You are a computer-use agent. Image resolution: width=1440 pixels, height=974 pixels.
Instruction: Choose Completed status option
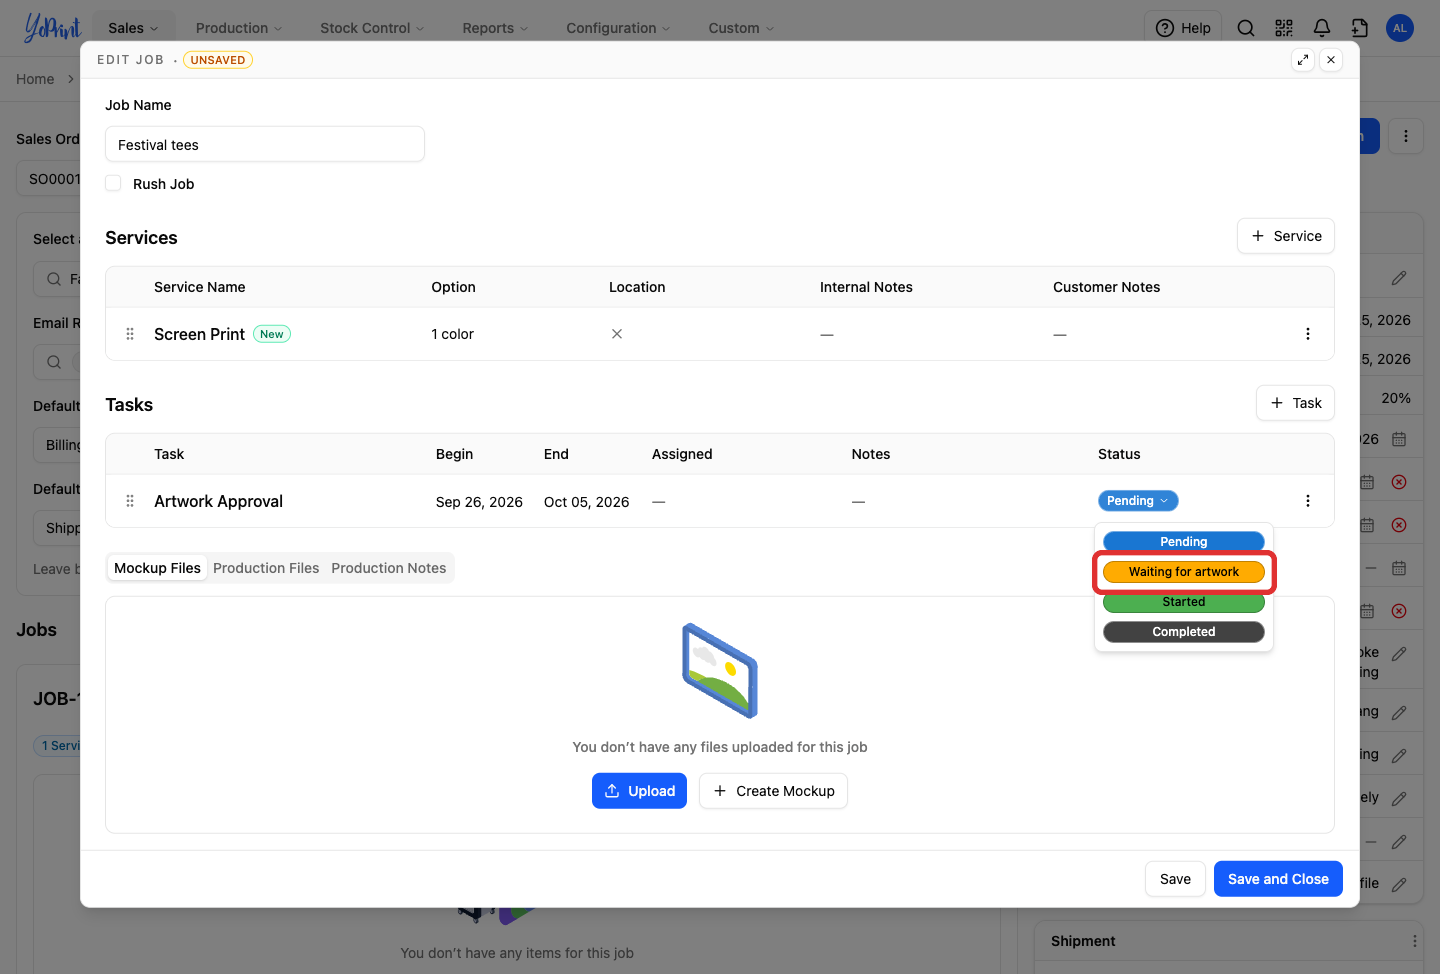pos(1184,632)
